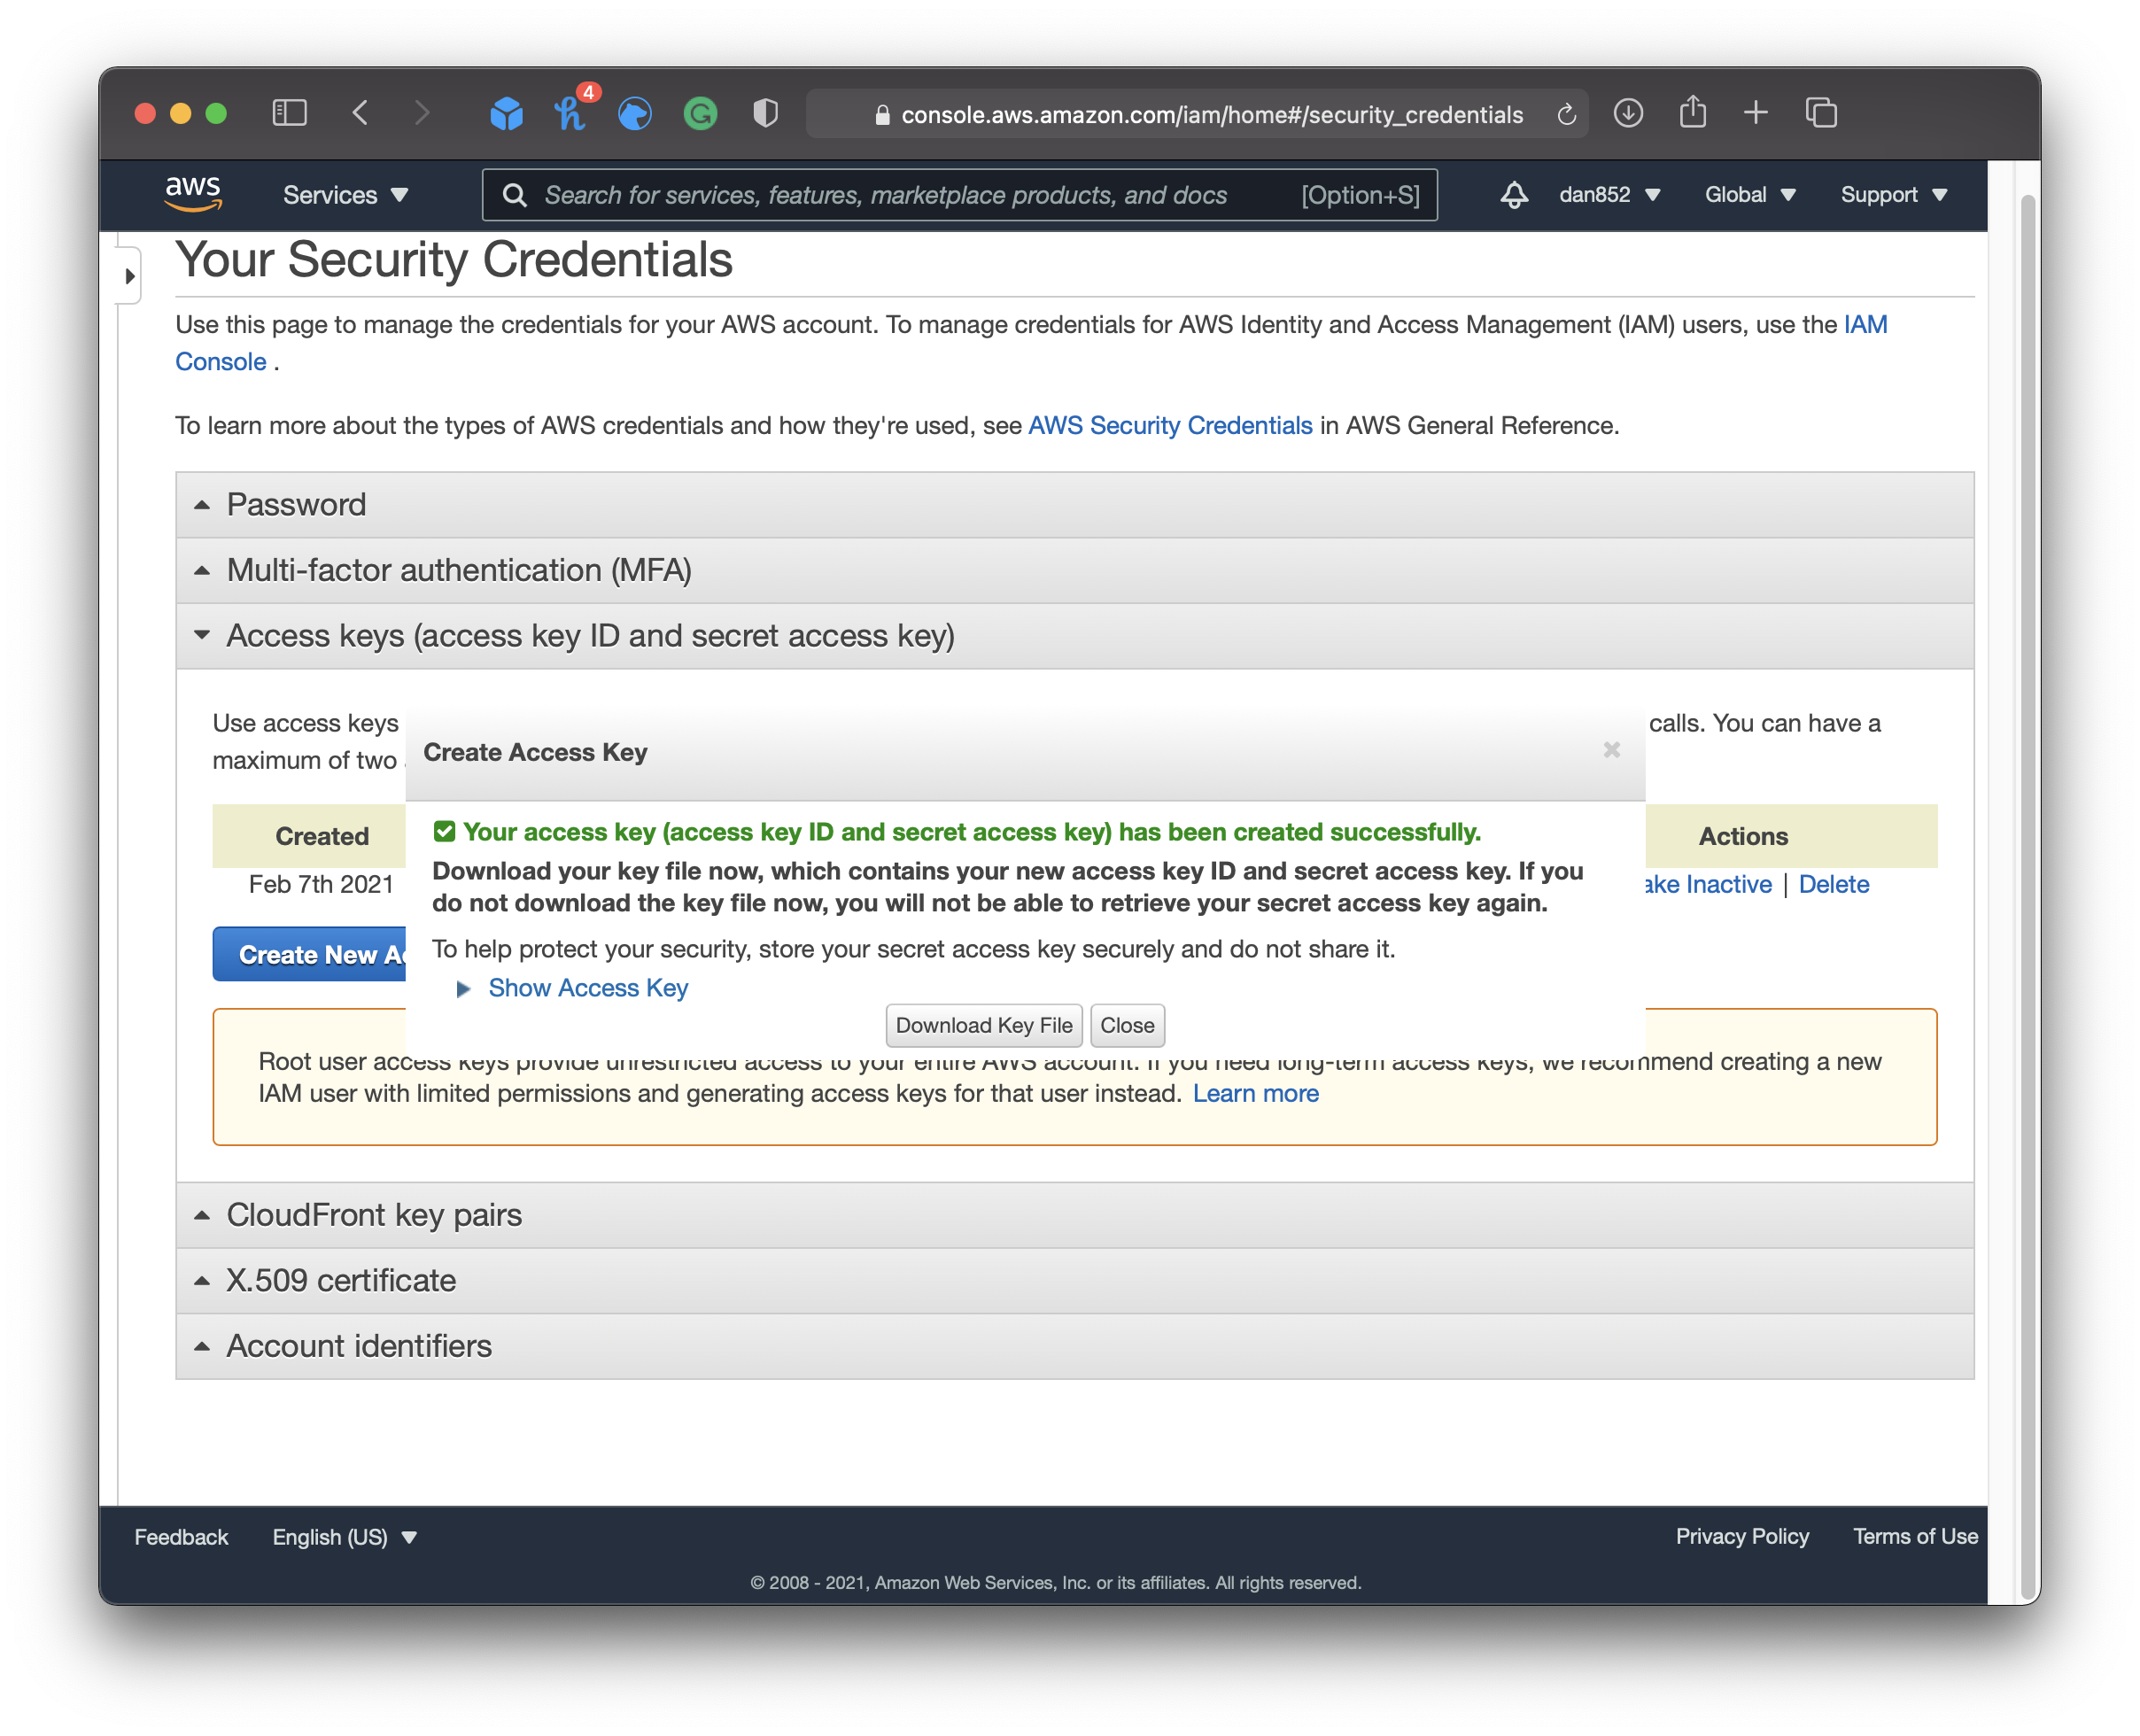The width and height of the screenshot is (2140, 1736).
Task: Click the notification bell icon
Action: pos(1513,193)
